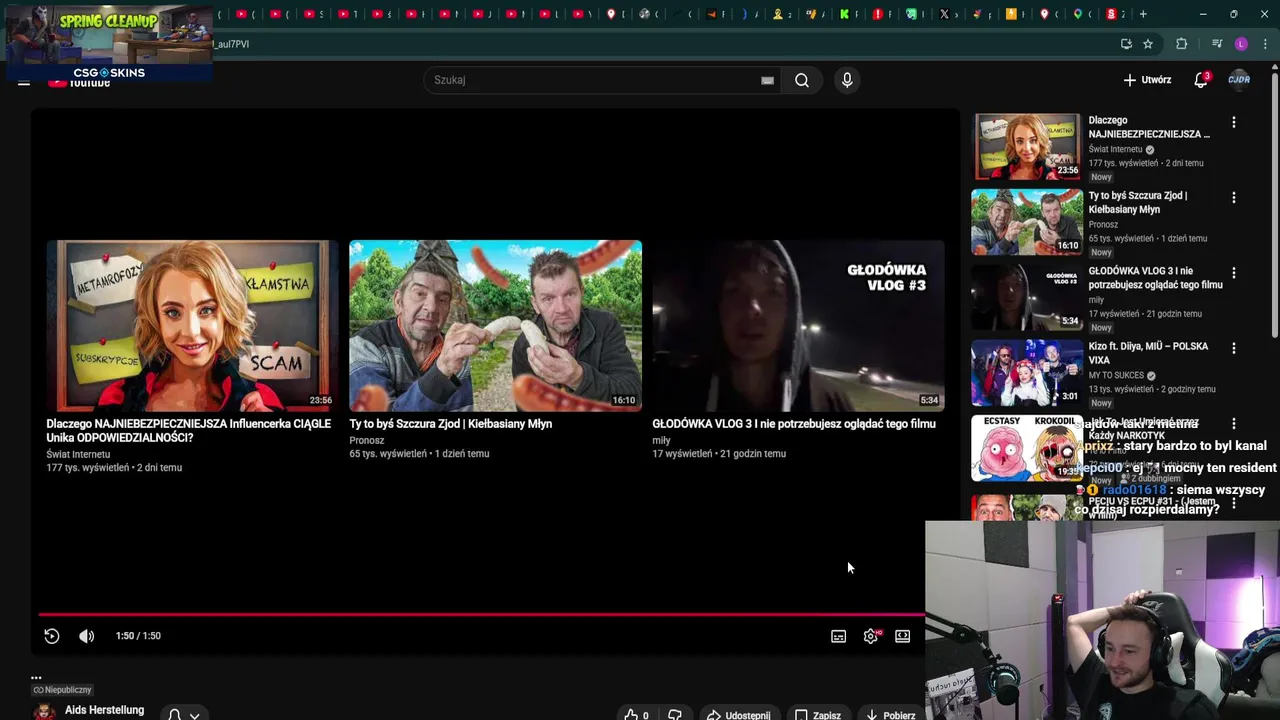This screenshot has height=720, width=1280.
Task: Toggle subtitles in the player
Action: 838,636
